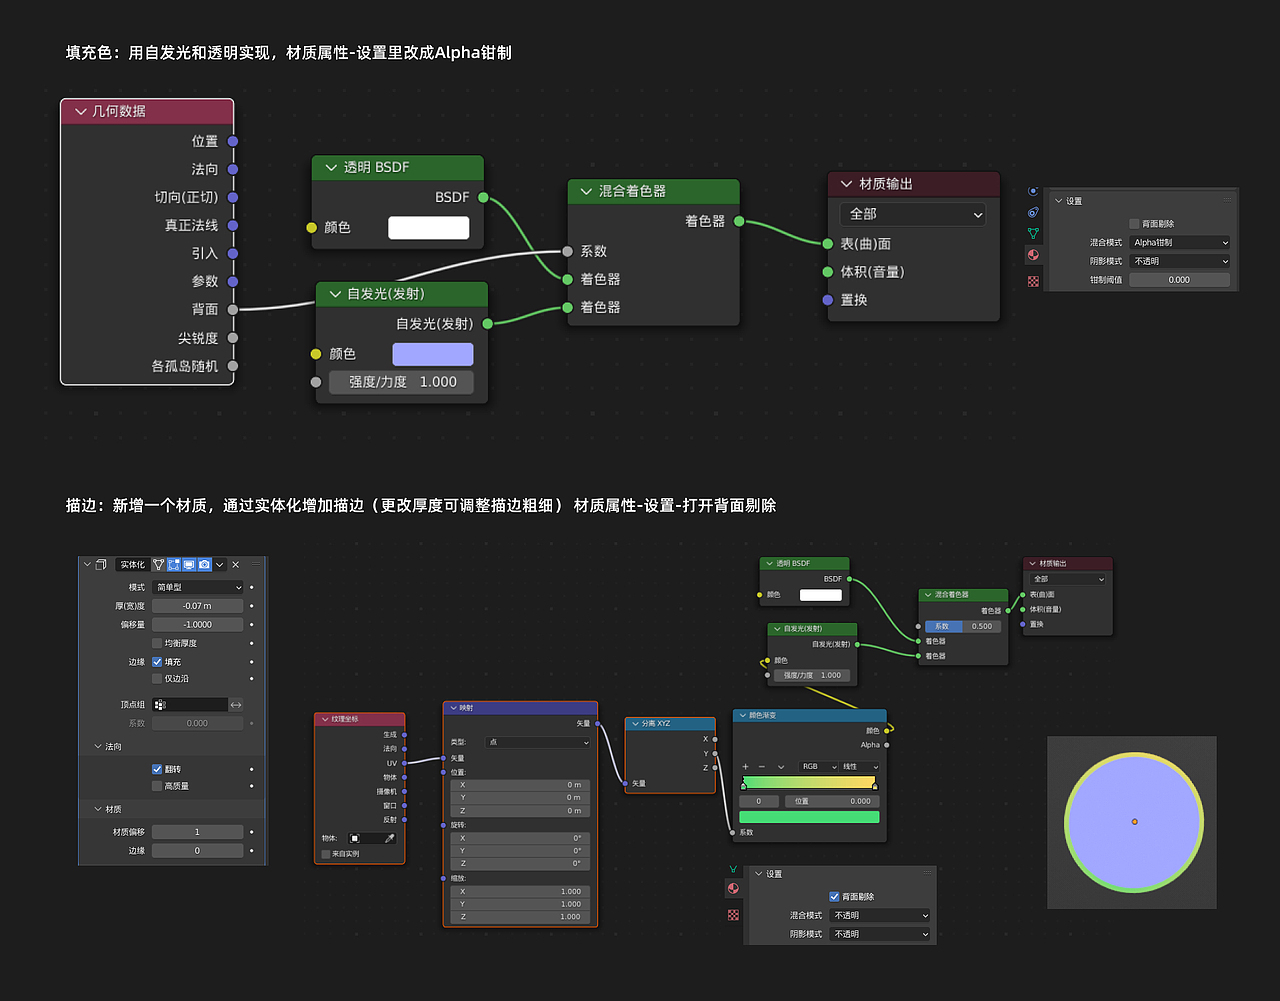Remove the 实体化 modifier with X icon
This screenshot has height=1001, width=1280.
coord(236,565)
